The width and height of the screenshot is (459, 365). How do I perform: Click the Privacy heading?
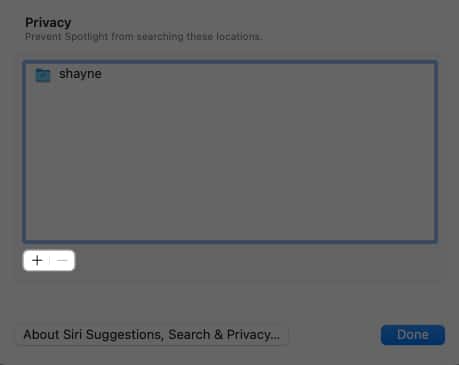pos(48,22)
